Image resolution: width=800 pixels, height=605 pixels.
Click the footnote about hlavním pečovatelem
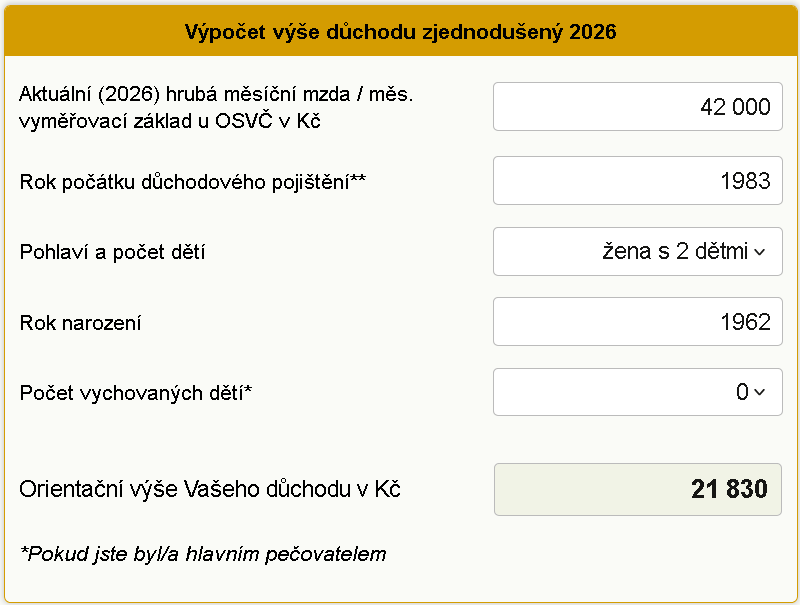pos(203,553)
